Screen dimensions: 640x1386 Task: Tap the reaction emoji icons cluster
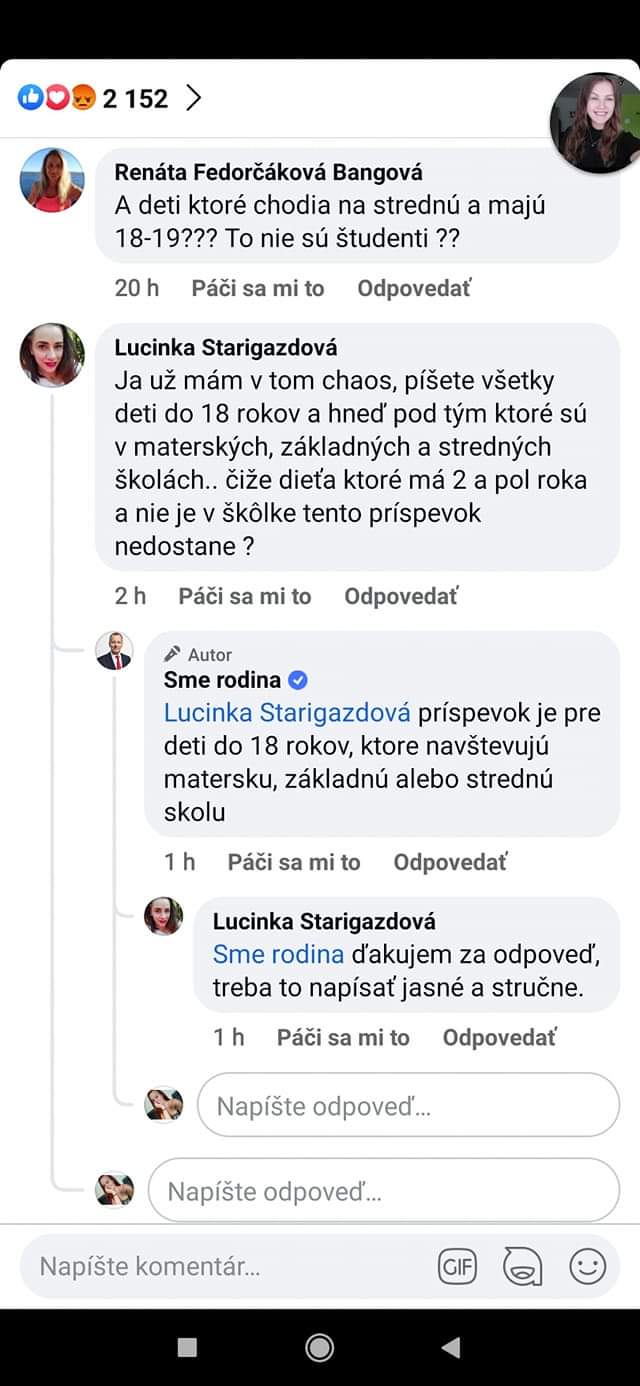click(57, 98)
